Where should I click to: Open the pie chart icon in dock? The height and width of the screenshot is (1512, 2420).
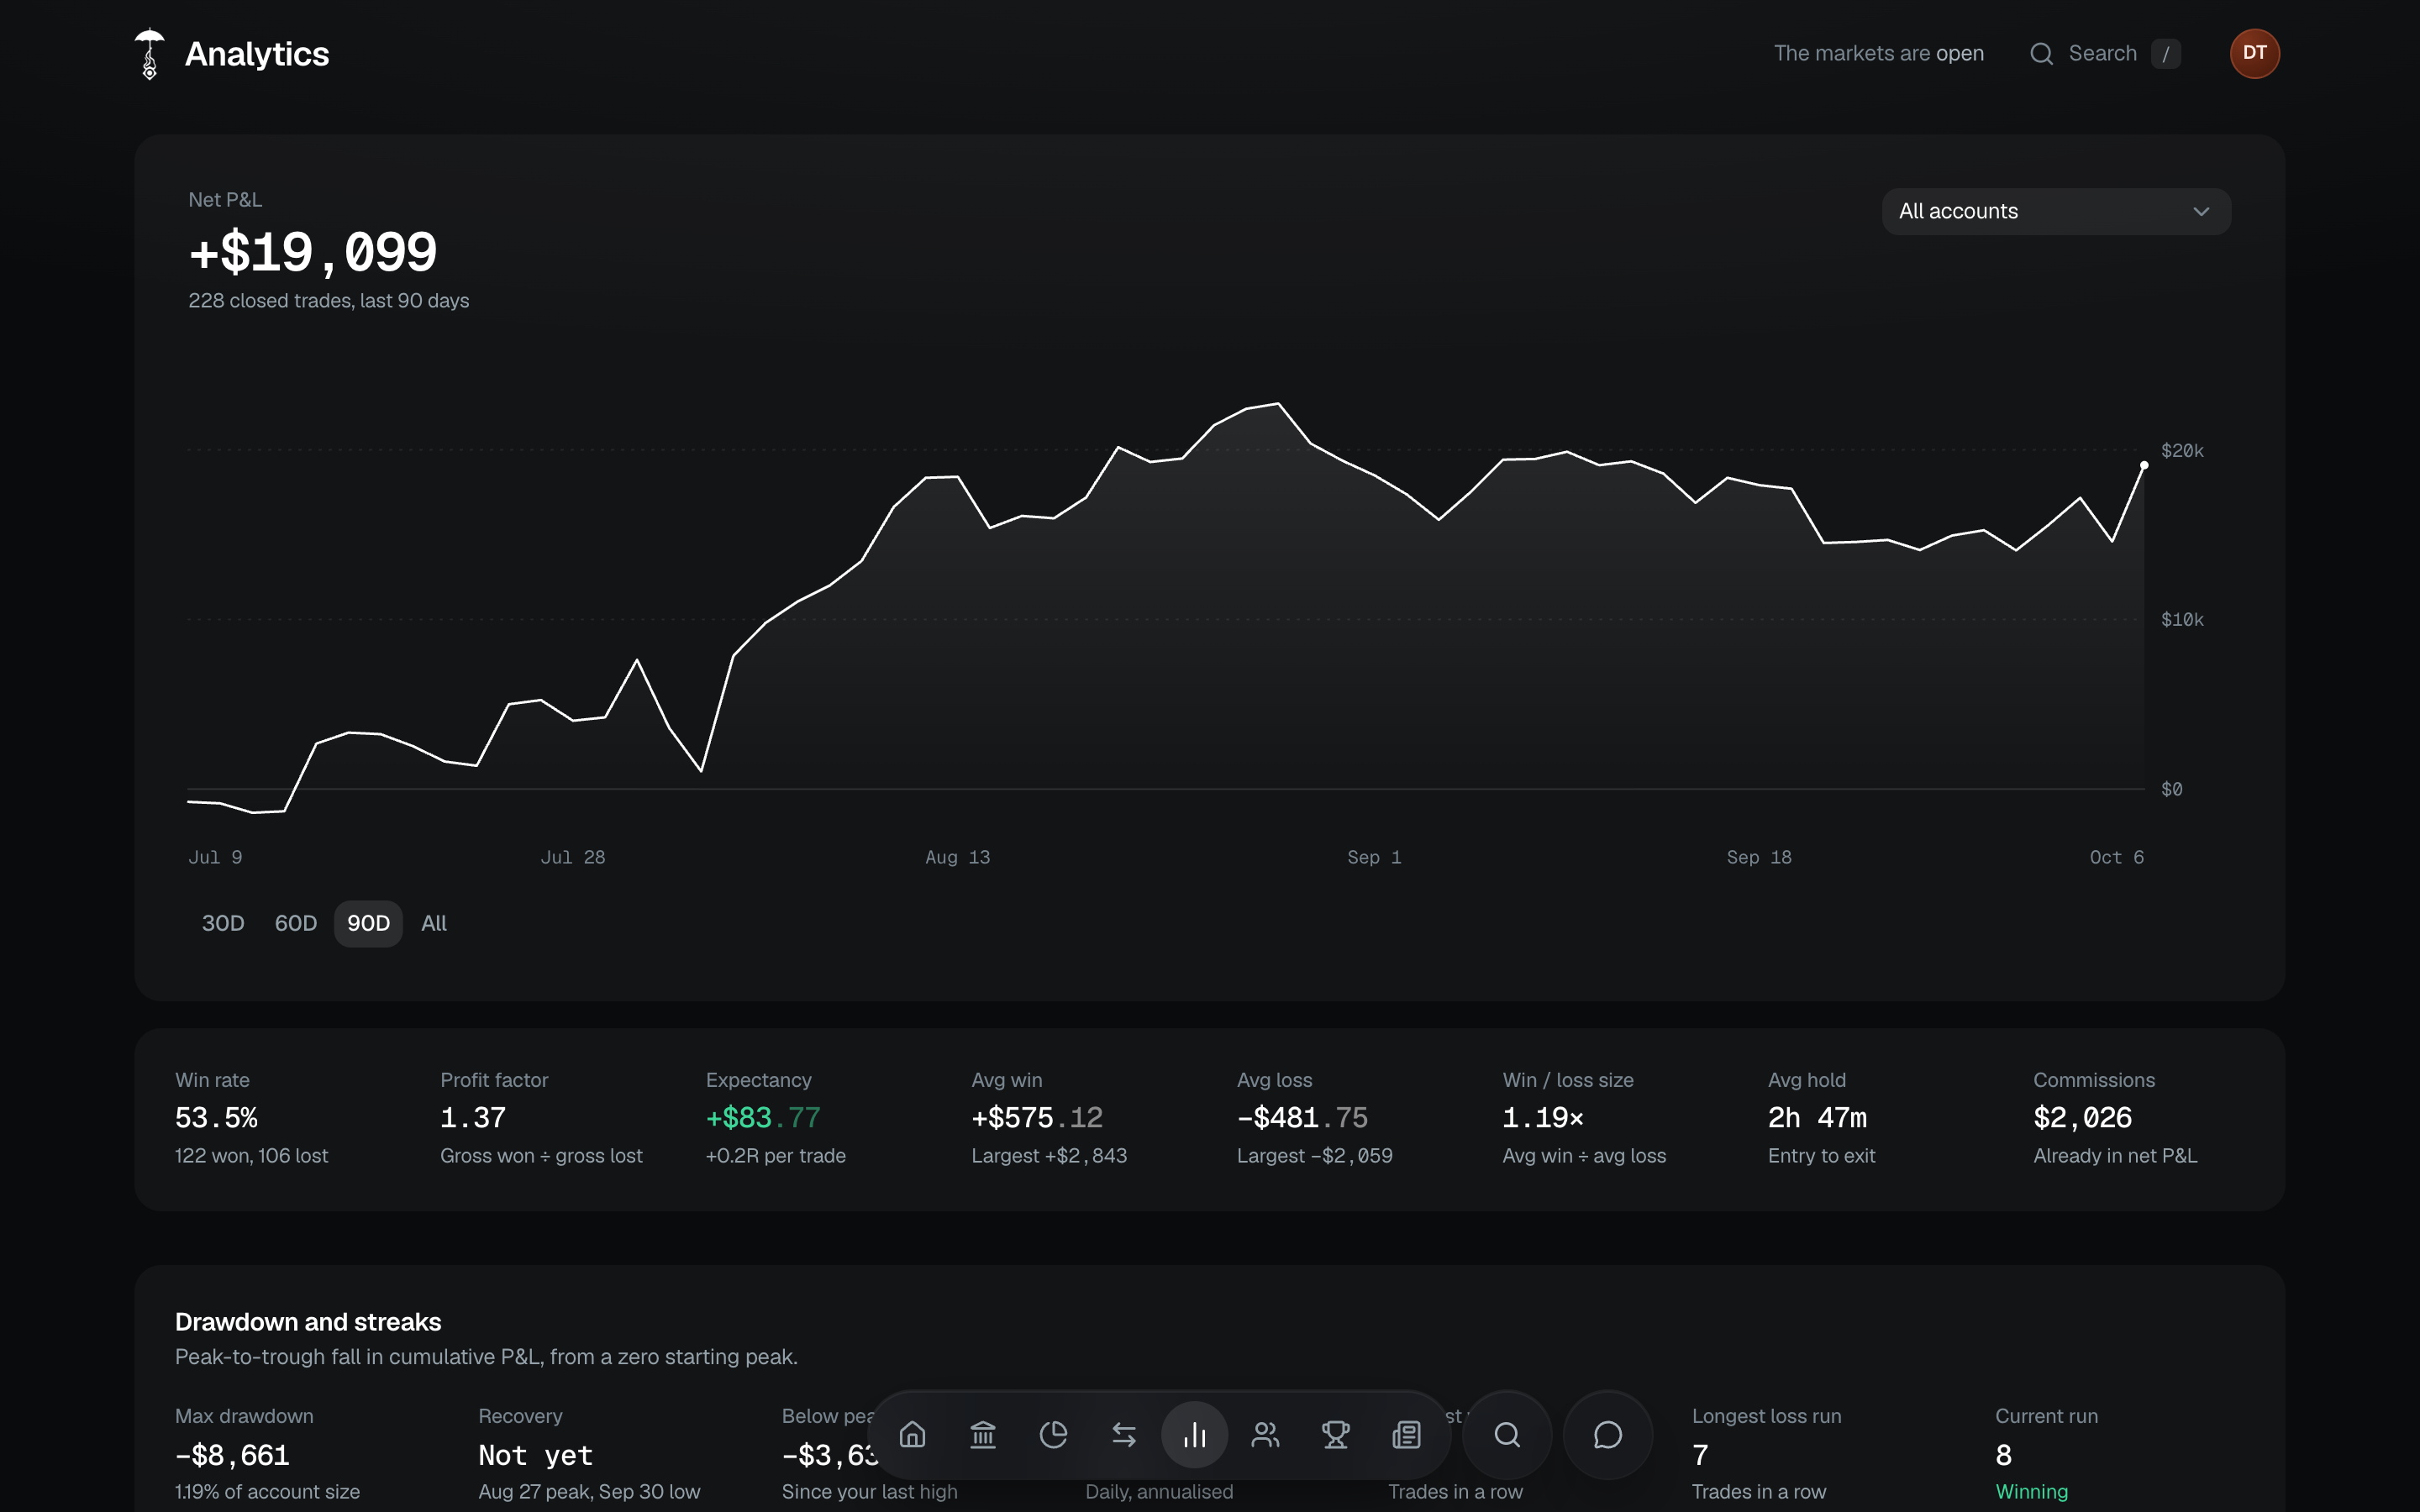tap(1053, 1435)
